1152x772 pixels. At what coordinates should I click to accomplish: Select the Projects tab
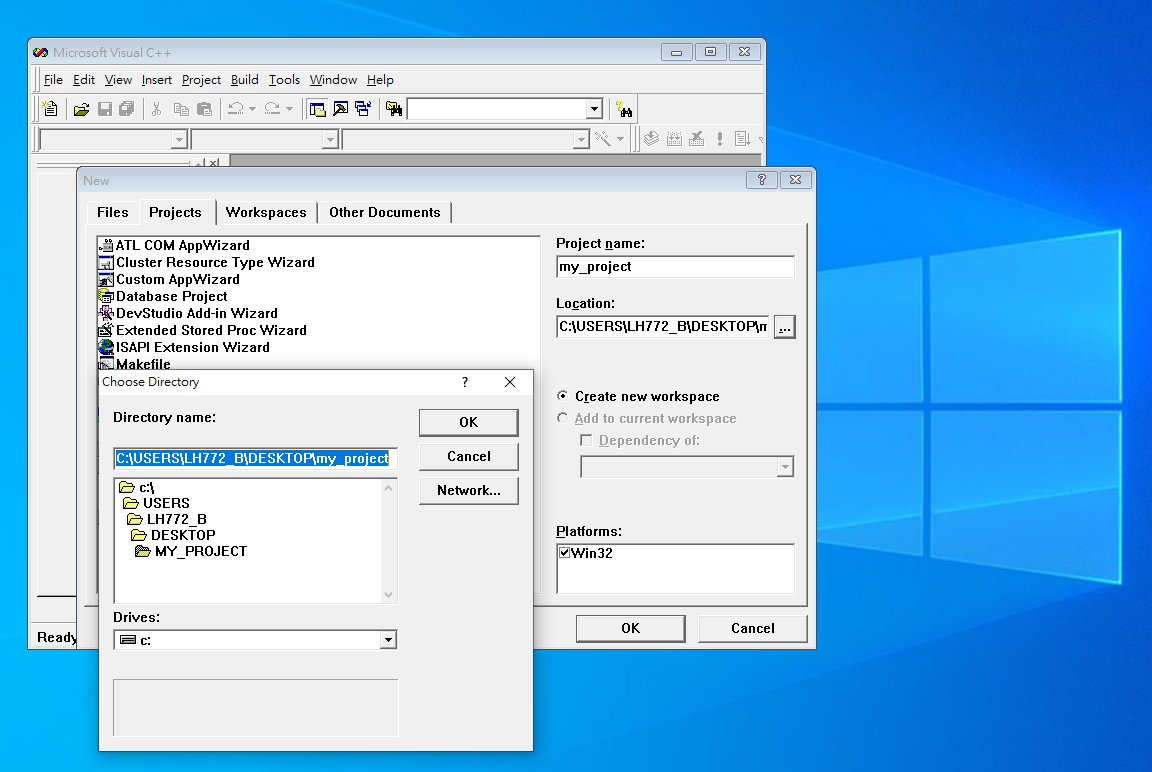point(175,212)
